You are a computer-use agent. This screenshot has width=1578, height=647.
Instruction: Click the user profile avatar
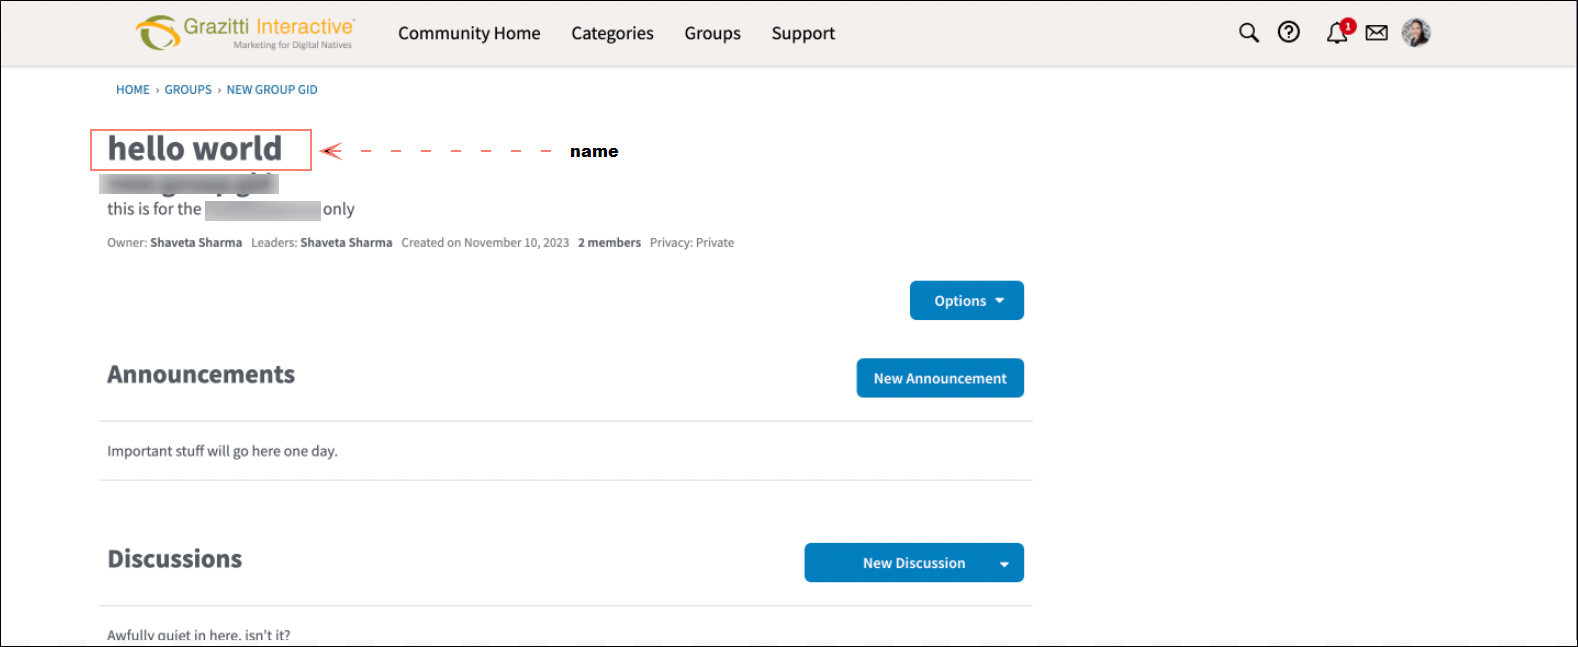[x=1416, y=33]
